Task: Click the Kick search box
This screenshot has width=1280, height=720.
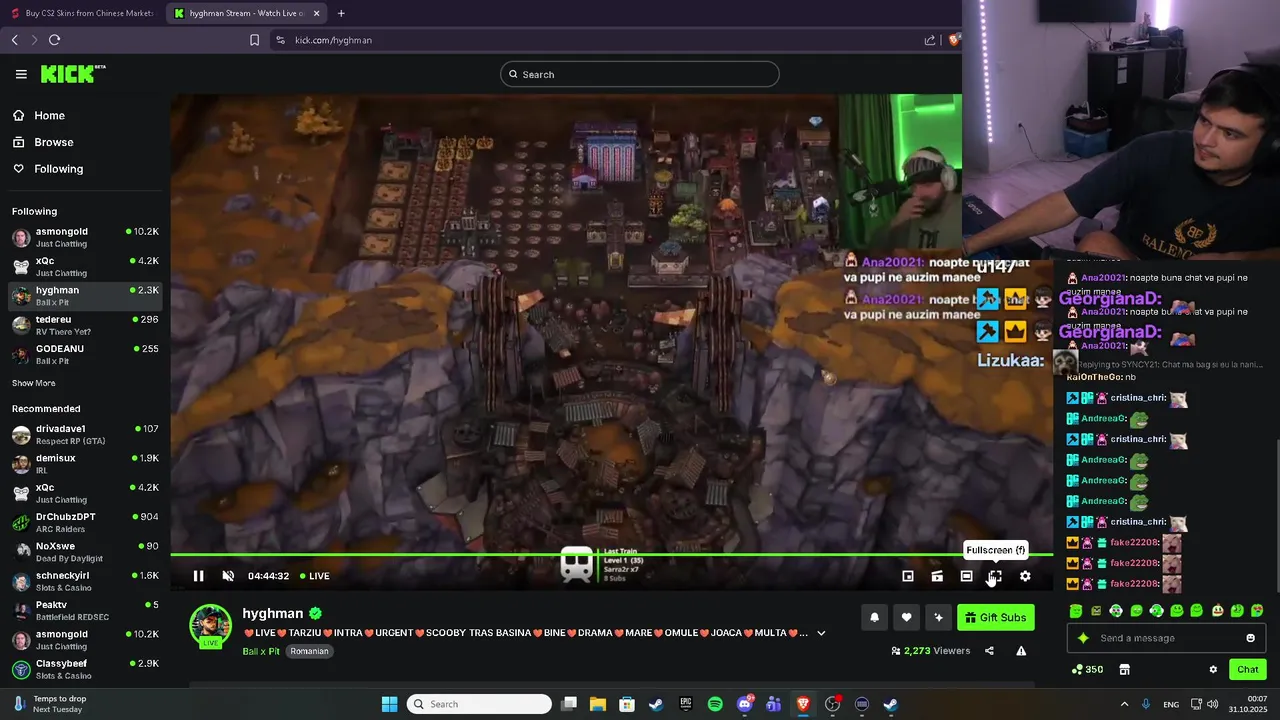Action: point(640,74)
